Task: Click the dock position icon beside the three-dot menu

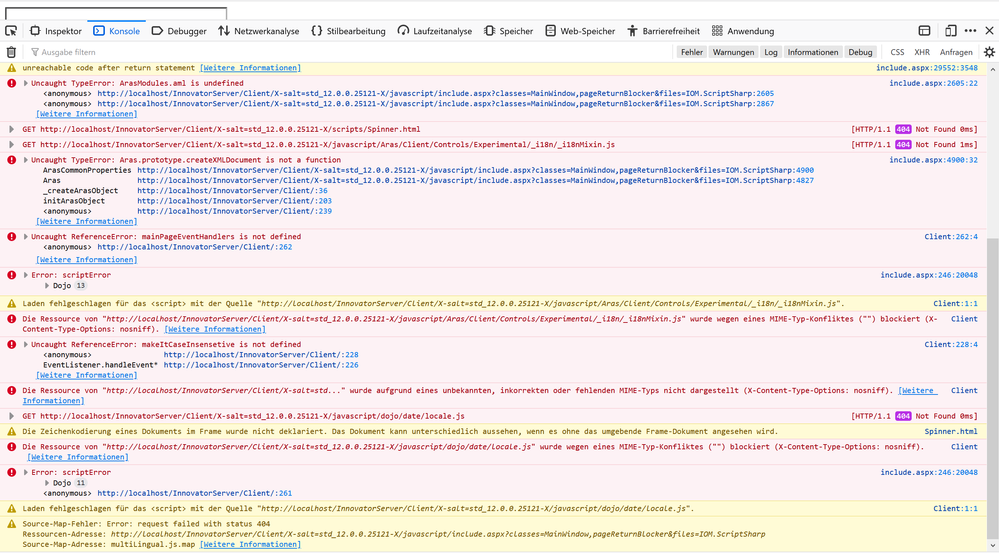Action: tap(924, 31)
